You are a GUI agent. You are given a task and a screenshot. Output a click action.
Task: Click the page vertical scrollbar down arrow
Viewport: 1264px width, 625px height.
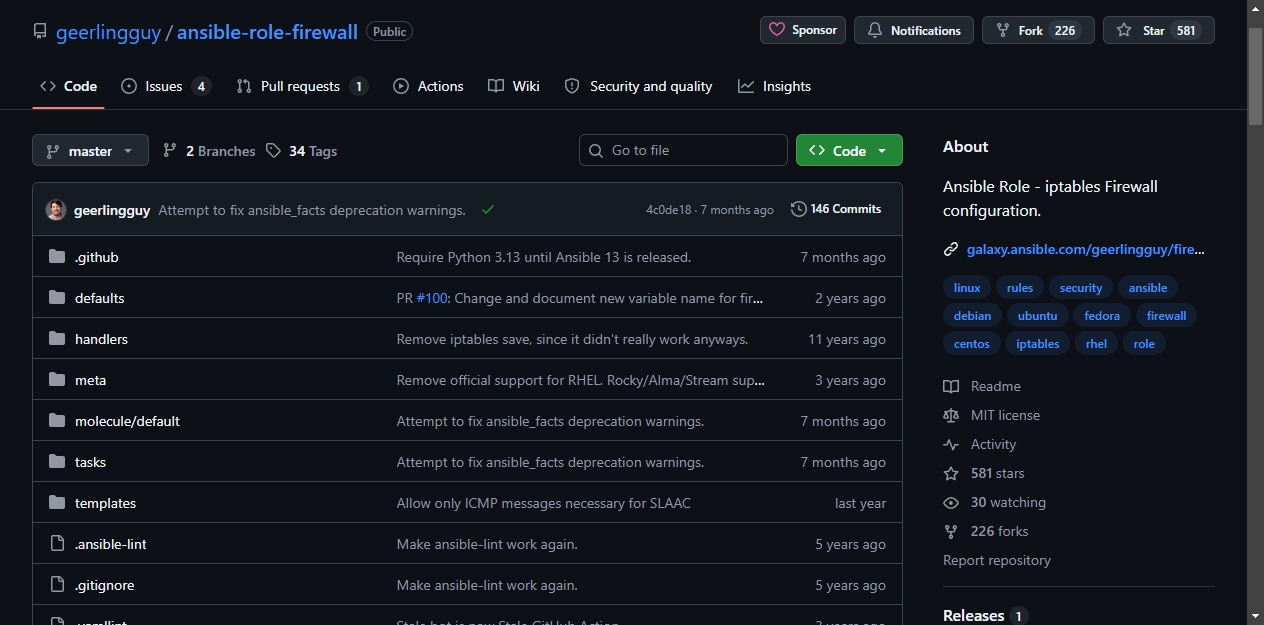pyautogui.click(x=1256, y=617)
